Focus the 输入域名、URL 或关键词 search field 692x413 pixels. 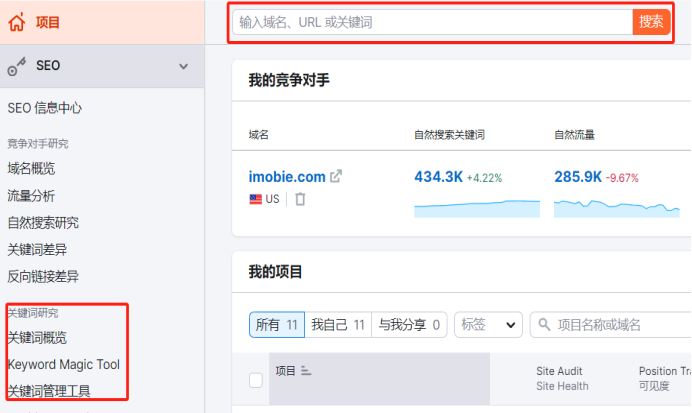coord(432,22)
